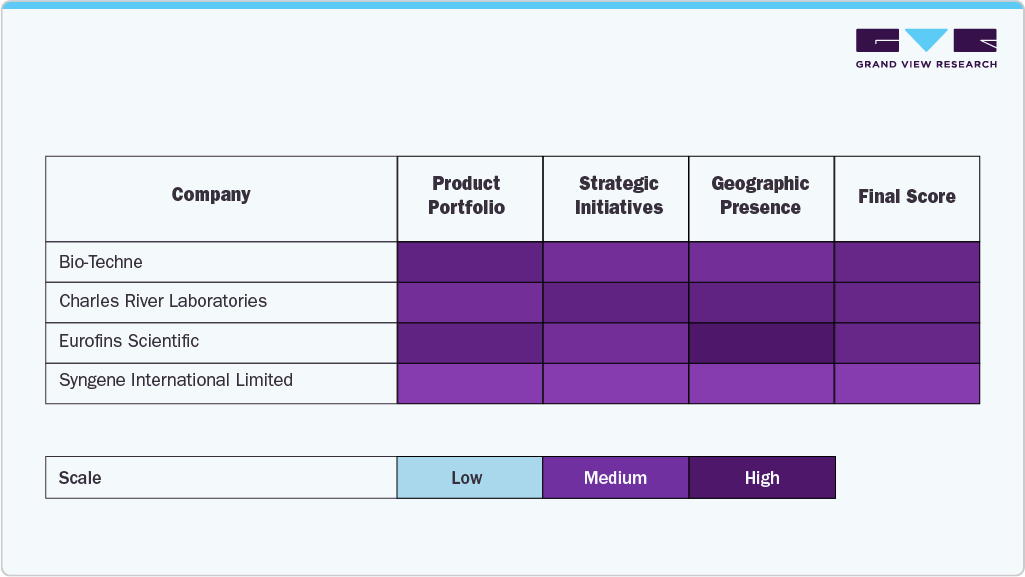
Task: Select the Charles River Laboratories row label
Action: (163, 301)
